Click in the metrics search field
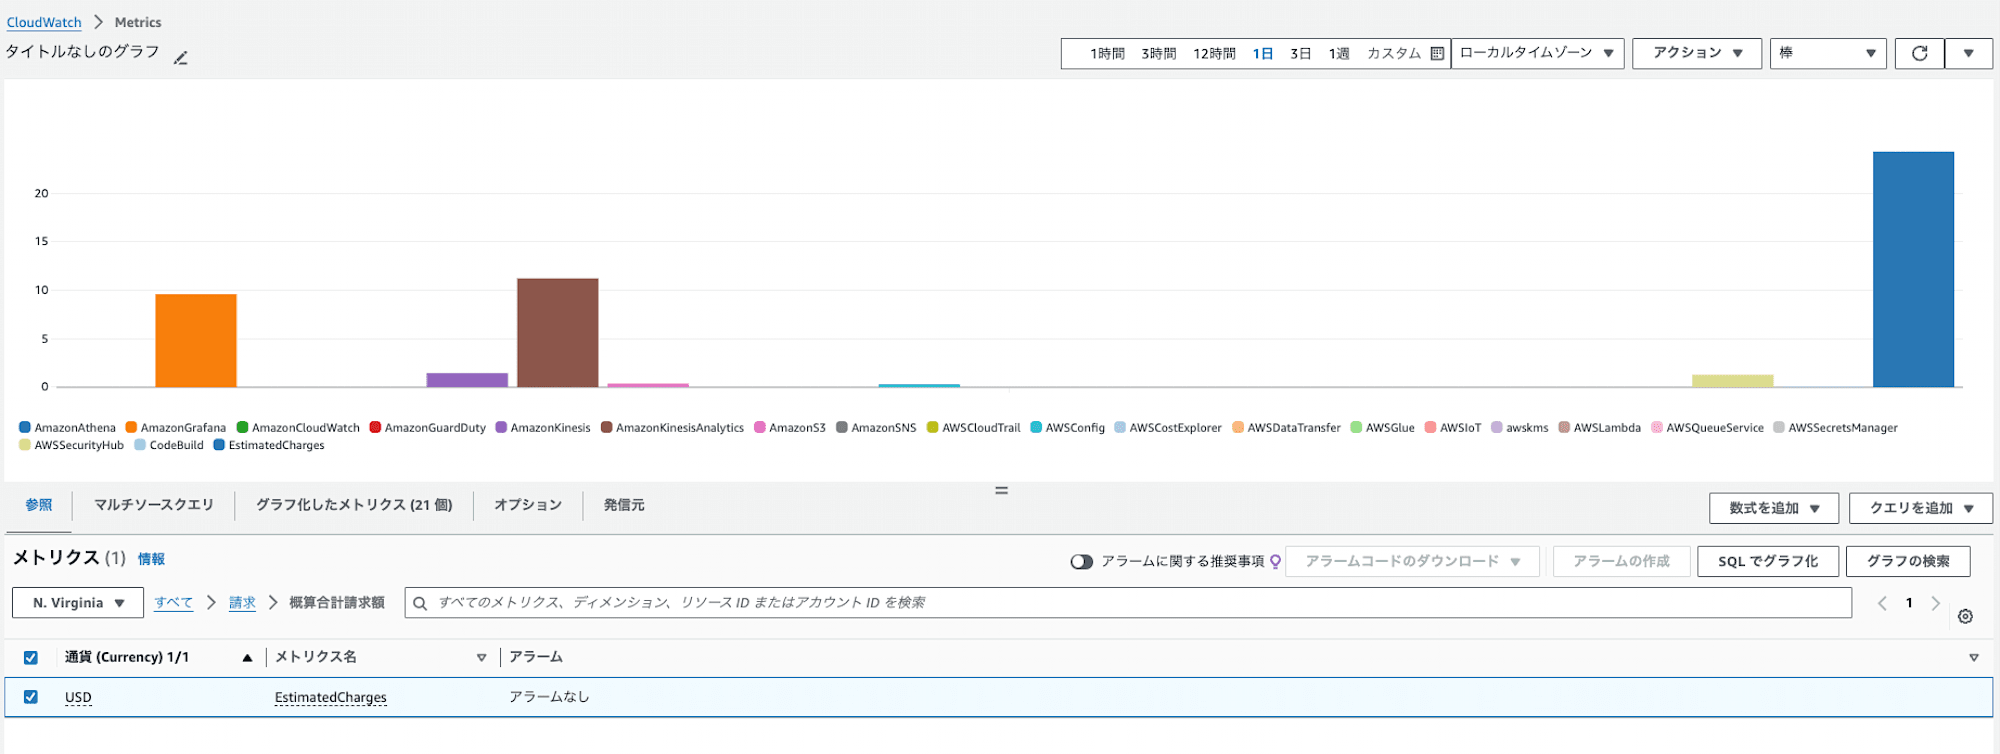 point(1128,603)
